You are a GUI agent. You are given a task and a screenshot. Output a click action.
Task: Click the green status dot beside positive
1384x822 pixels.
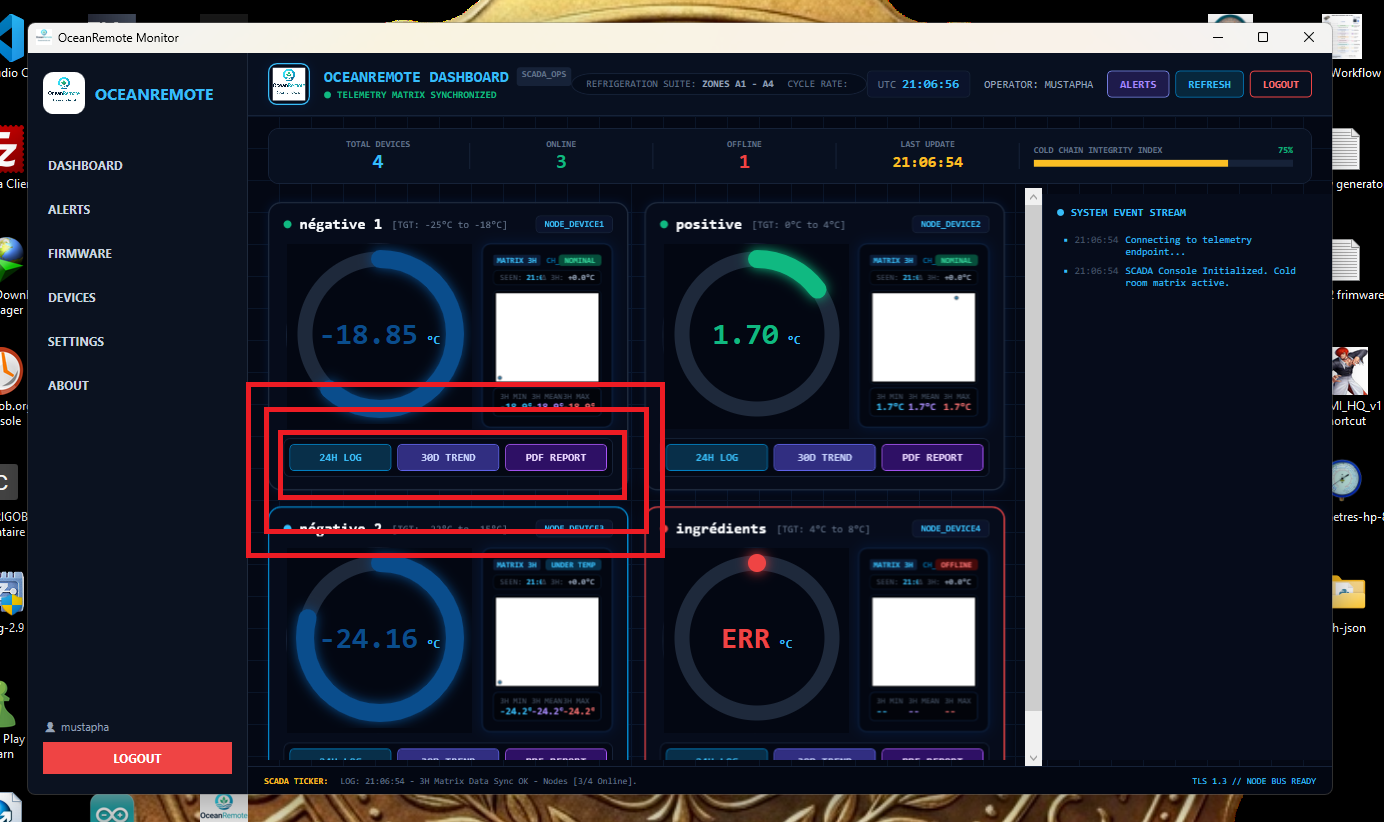665,225
